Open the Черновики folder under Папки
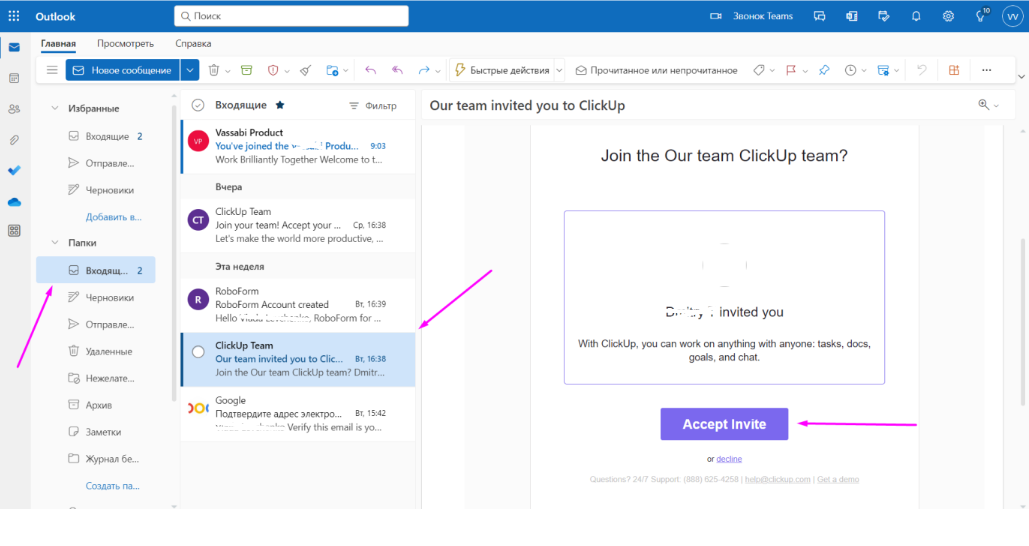The image size is (1029, 546). pyautogui.click(x=96, y=297)
